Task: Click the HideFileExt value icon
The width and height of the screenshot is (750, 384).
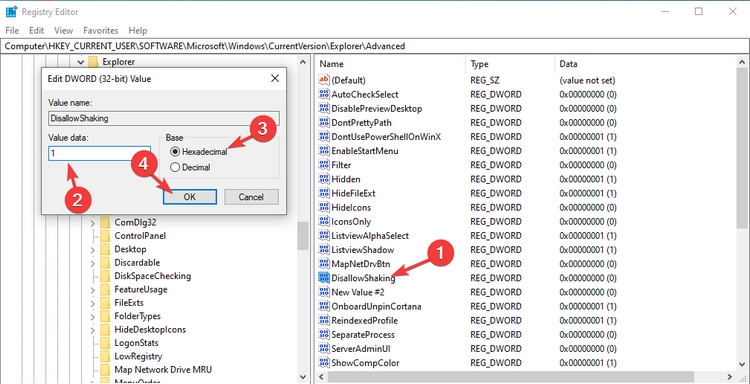Action: click(324, 193)
